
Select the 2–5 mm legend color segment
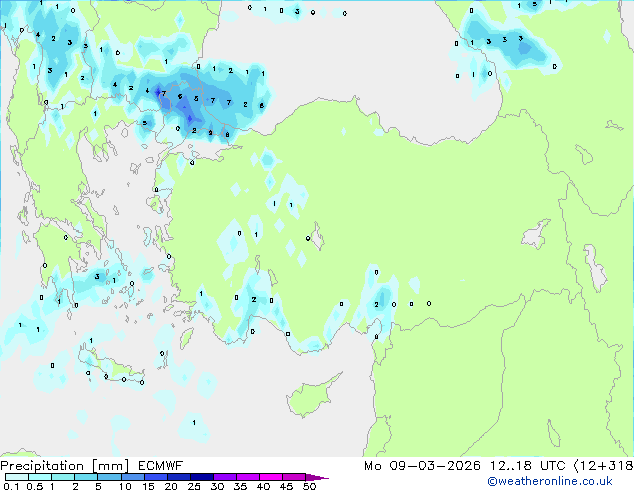pyautogui.click(x=86, y=477)
